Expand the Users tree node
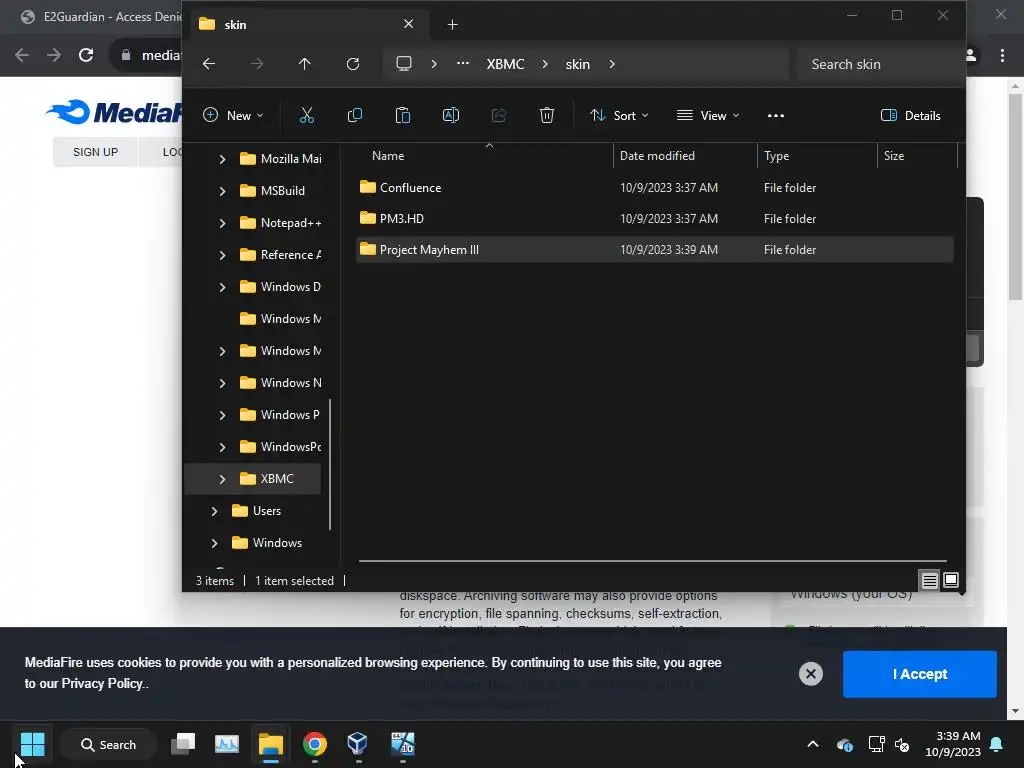The height and width of the screenshot is (768, 1024). pyautogui.click(x=214, y=511)
